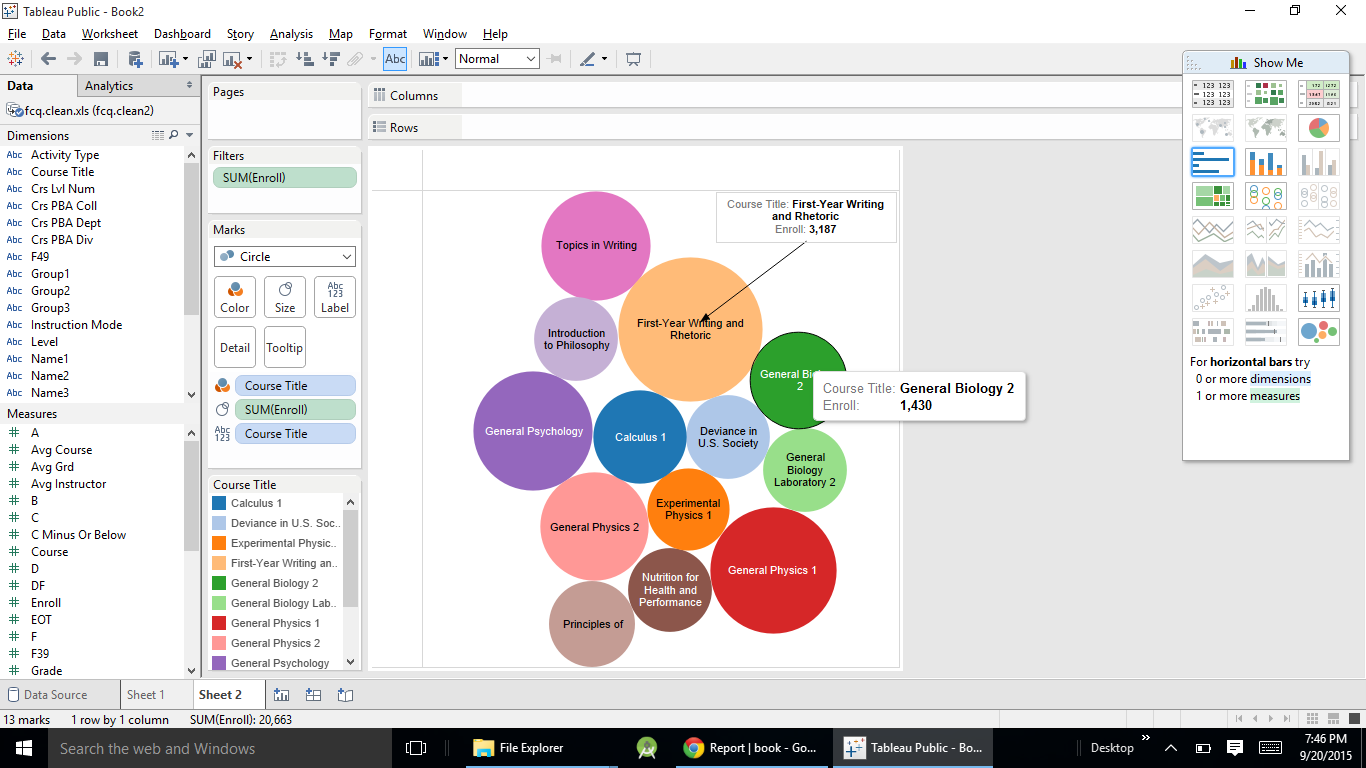Select treemap chart in Show Me
The image size is (1366, 768).
(1212, 196)
